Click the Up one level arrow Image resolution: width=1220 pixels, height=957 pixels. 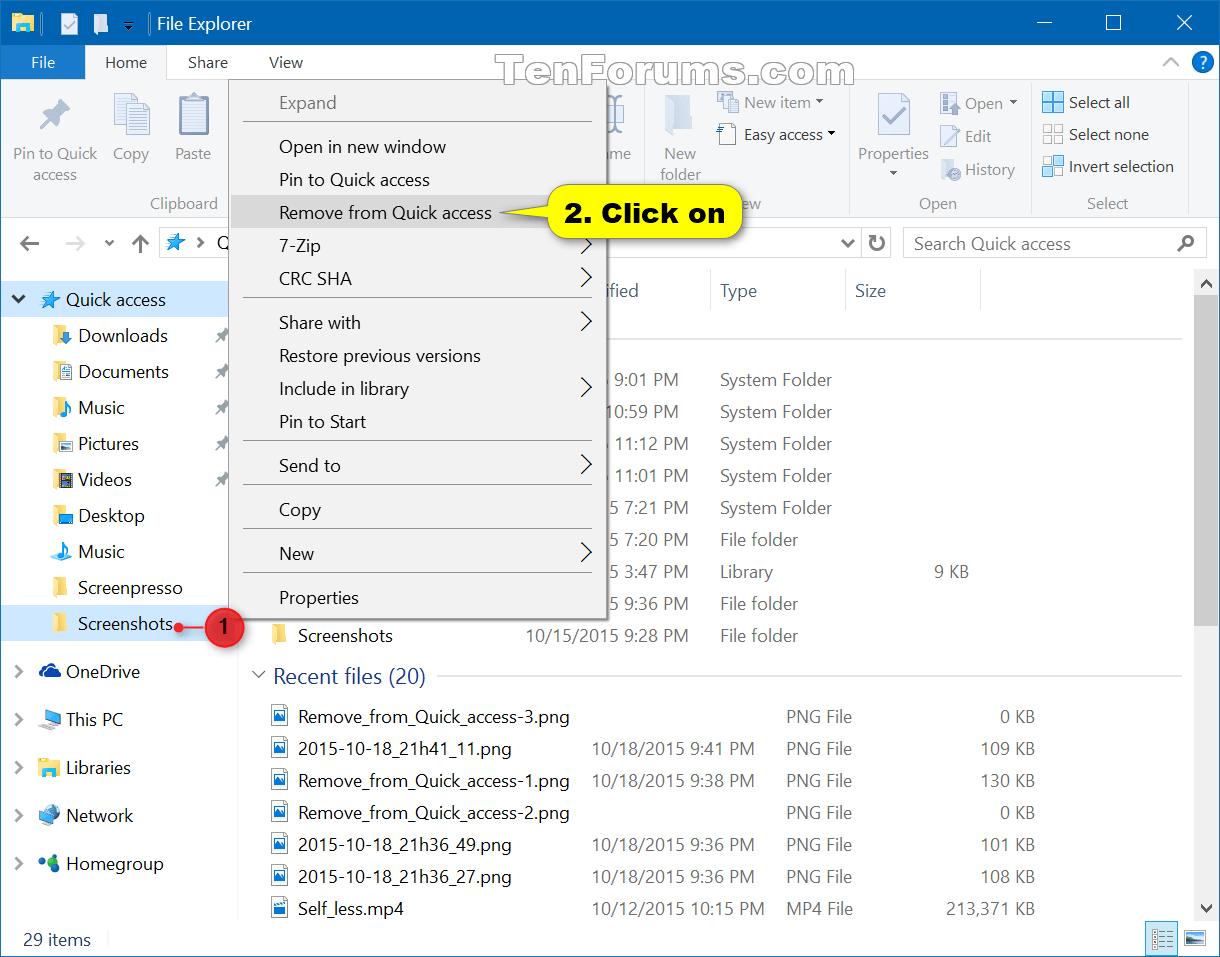coord(141,243)
